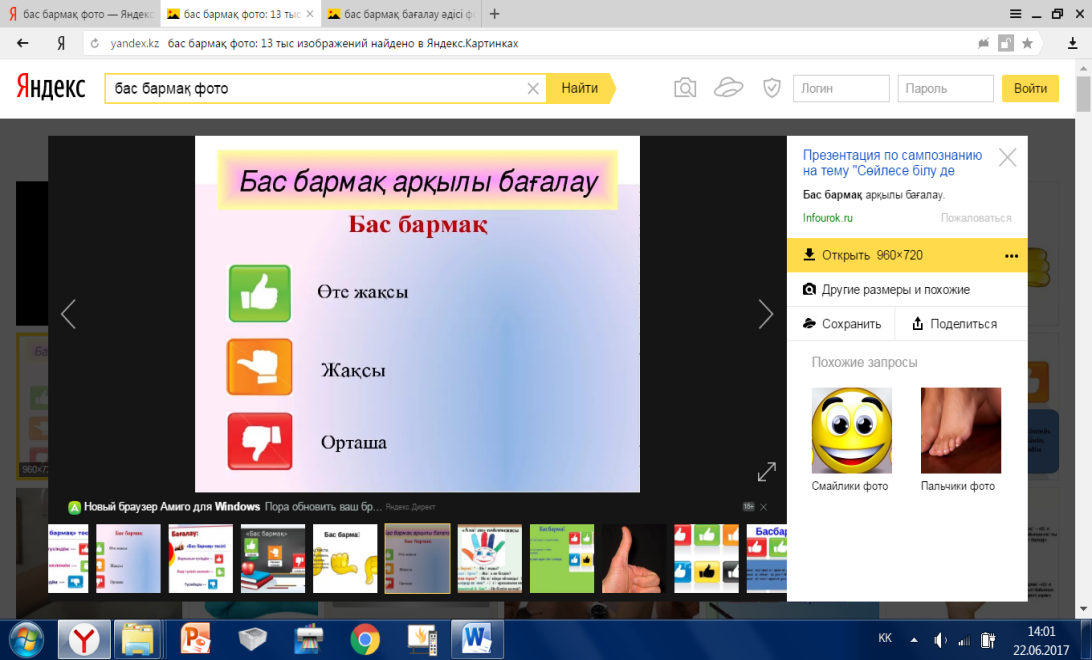Open the browser hamburger menu
Image resolution: width=1092 pixels, height=660 pixels.
click(1015, 14)
